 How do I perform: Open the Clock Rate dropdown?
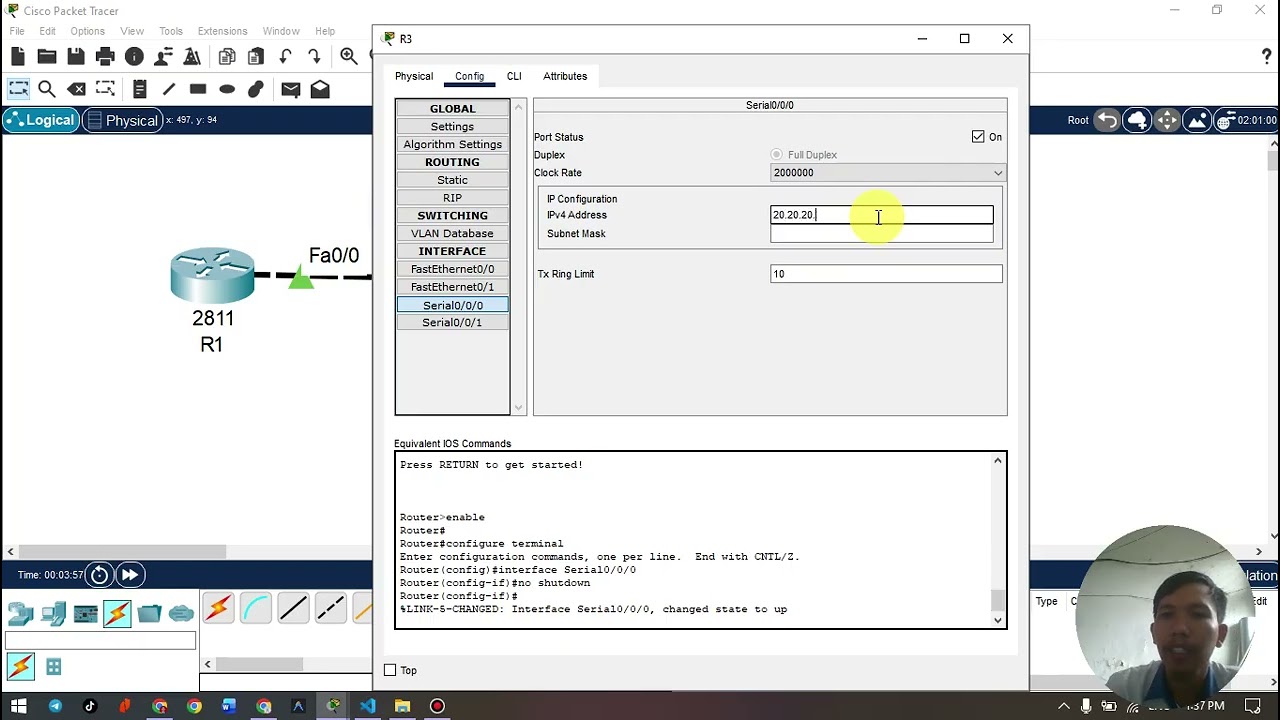click(x=888, y=173)
